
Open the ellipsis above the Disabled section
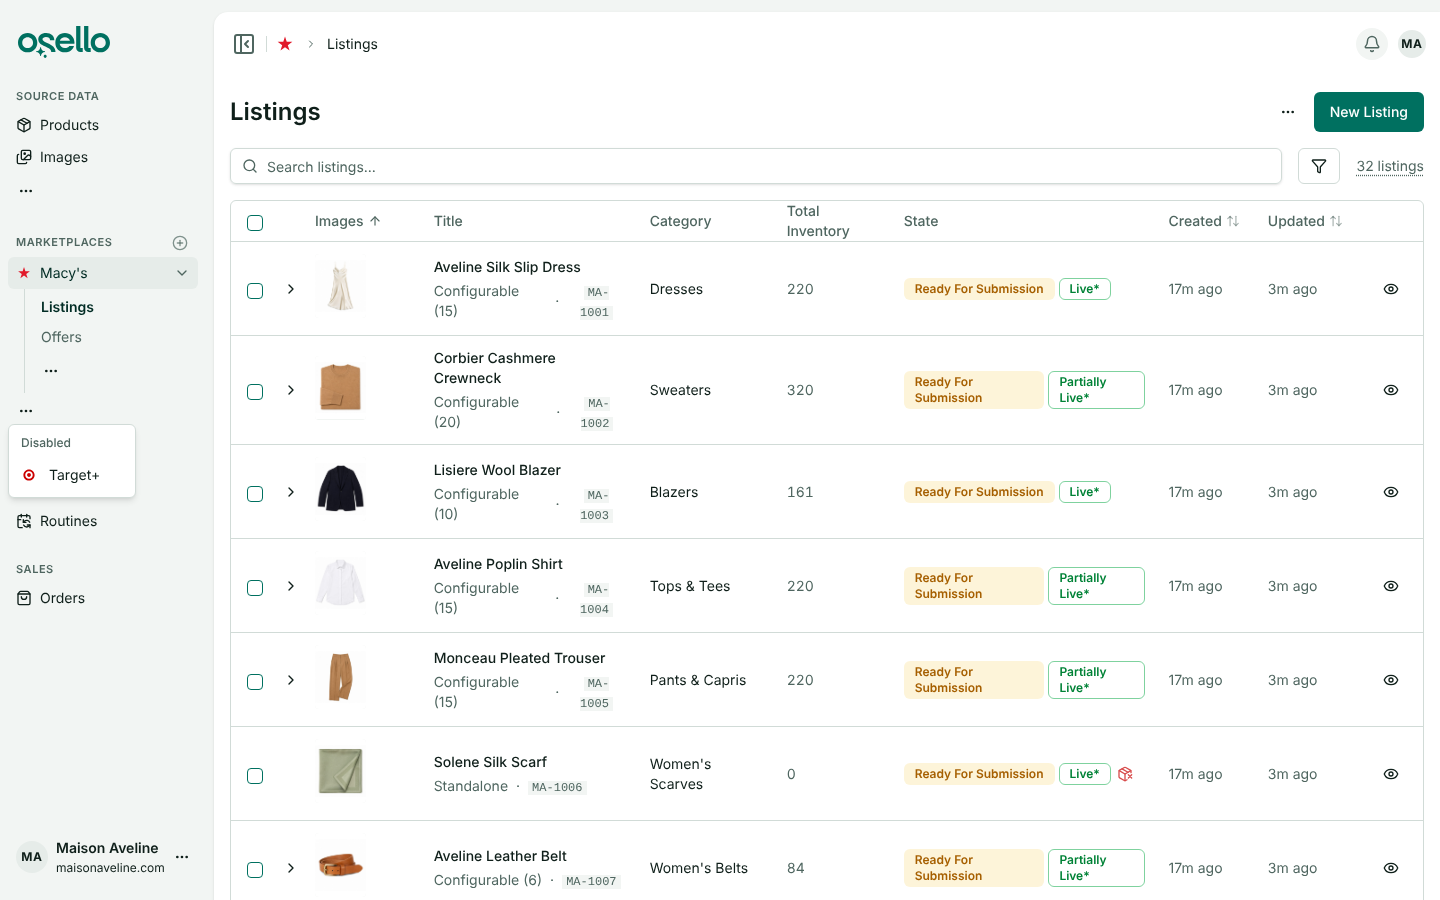point(26,410)
